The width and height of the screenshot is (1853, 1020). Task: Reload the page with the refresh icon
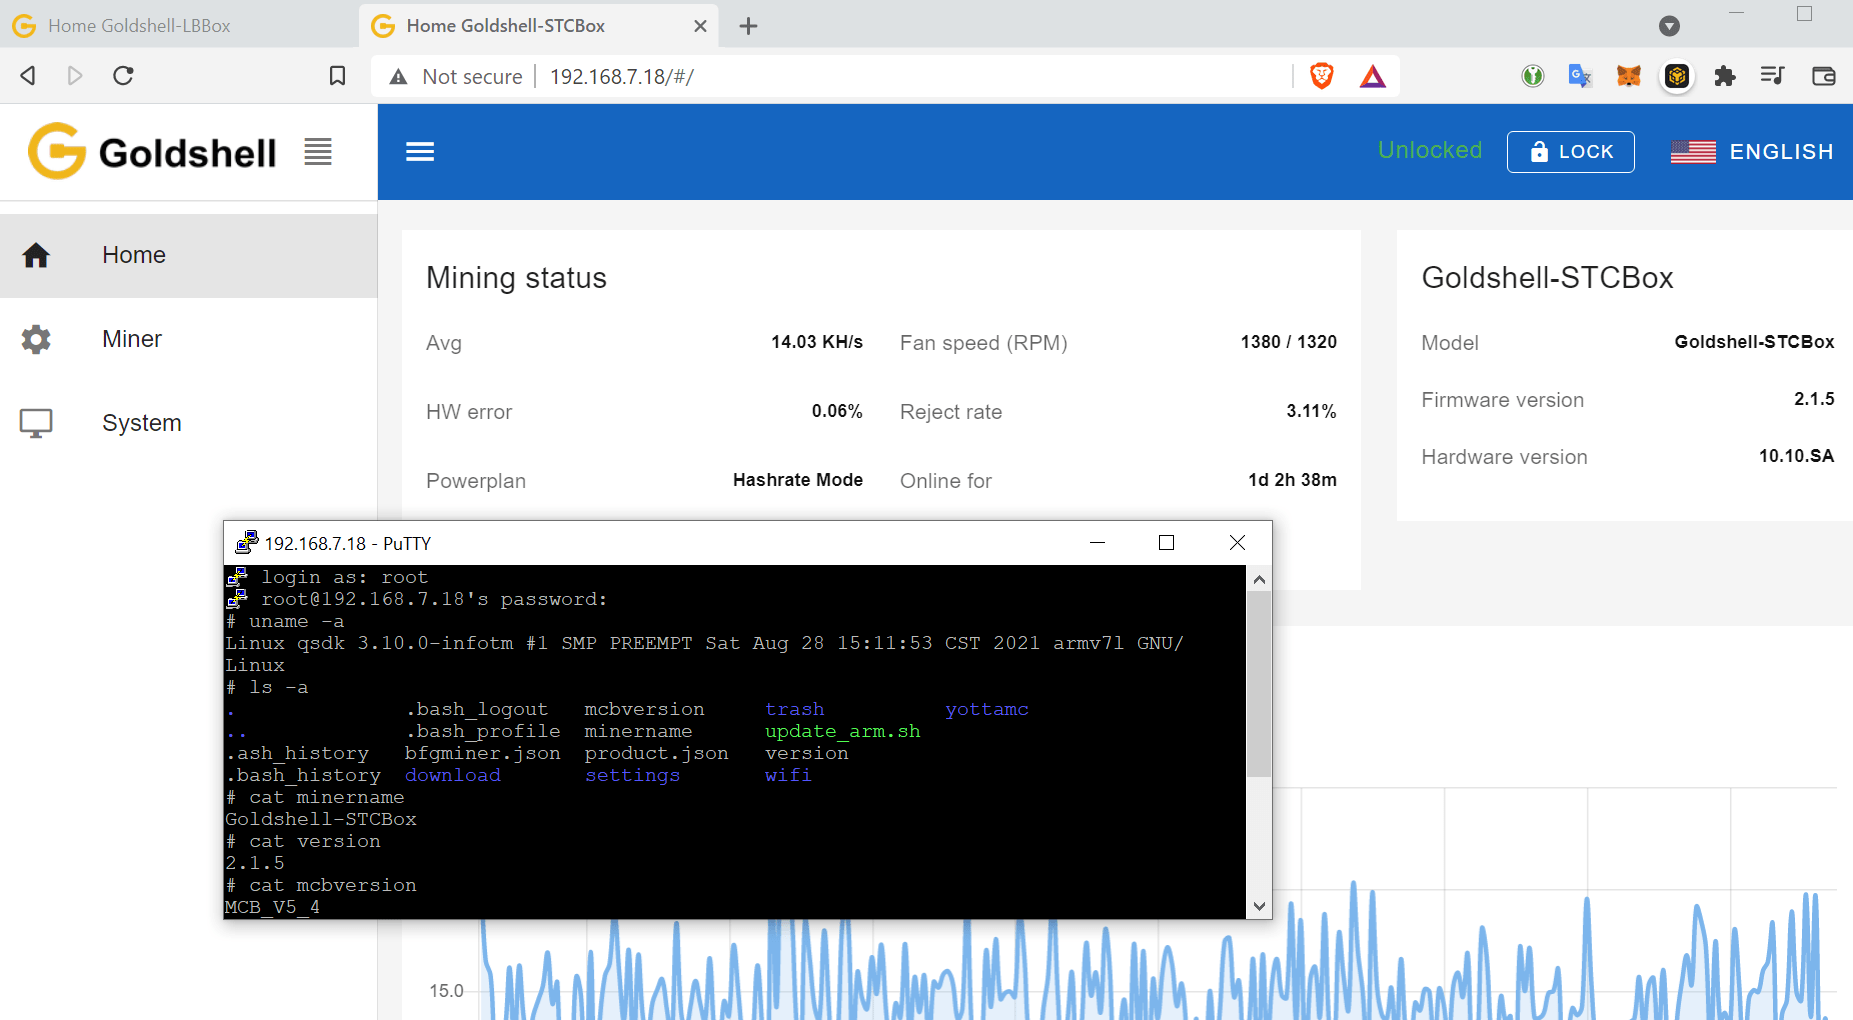point(123,76)
